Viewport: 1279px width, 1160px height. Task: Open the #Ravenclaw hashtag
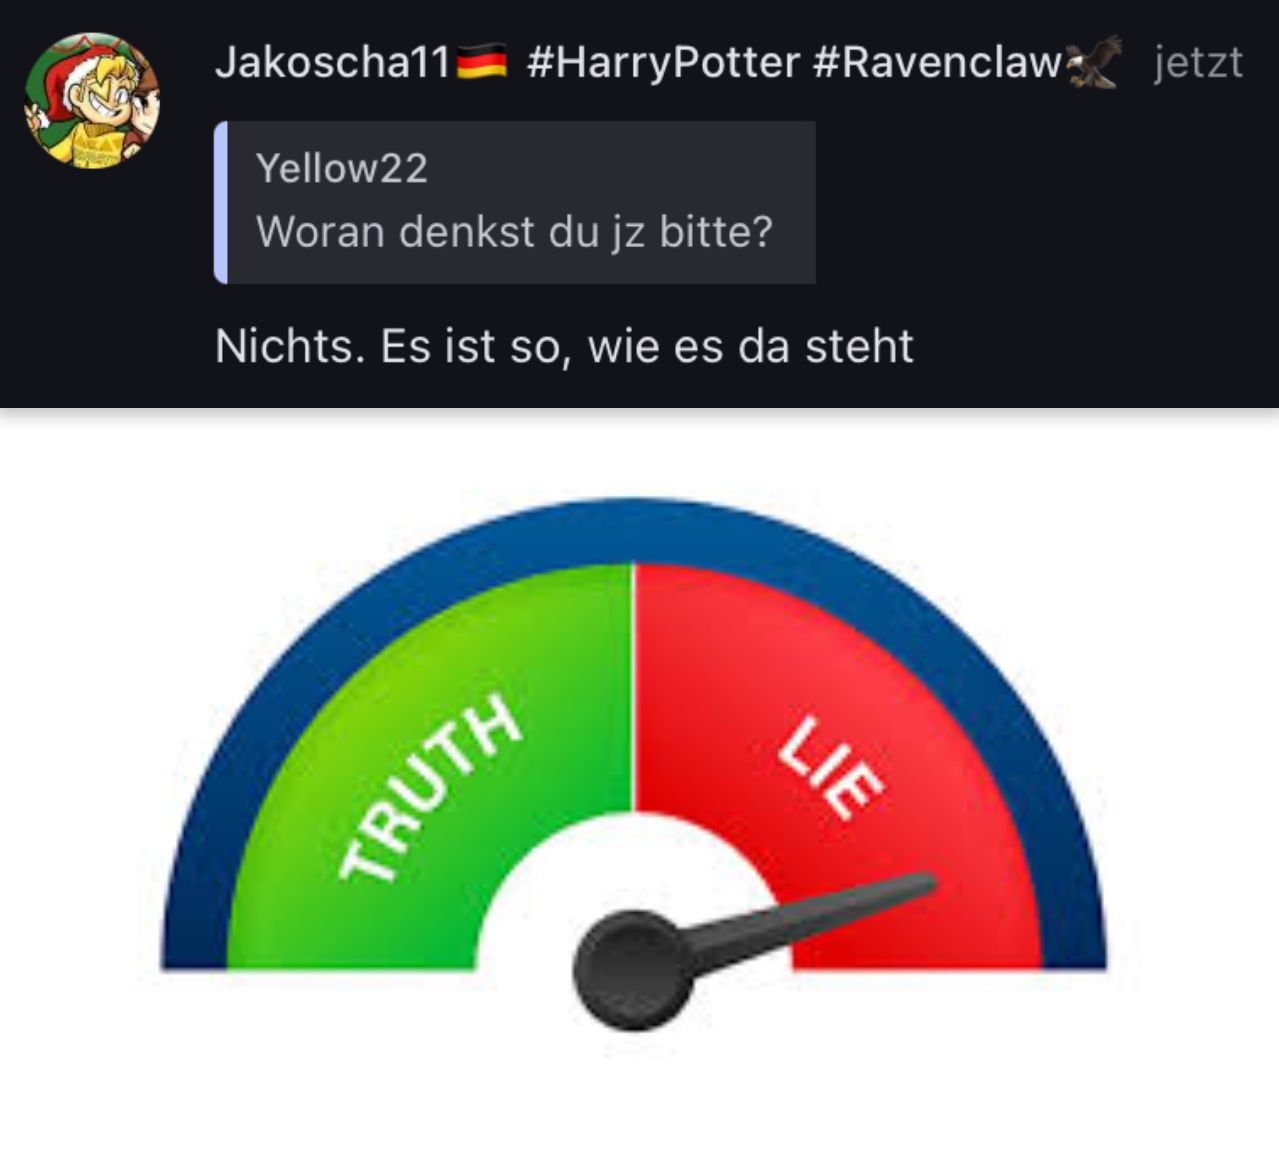(x=937, y=63)
